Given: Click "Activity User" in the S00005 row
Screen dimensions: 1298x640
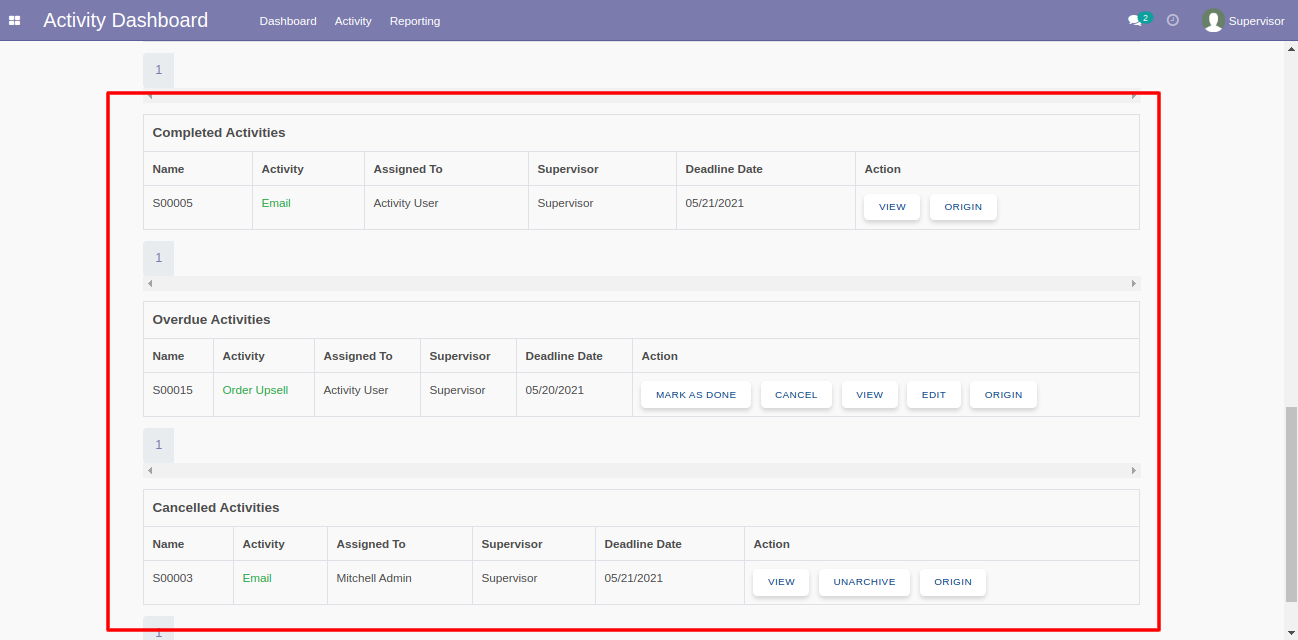Looking at the screenshot, I should [x=406, y=203].
